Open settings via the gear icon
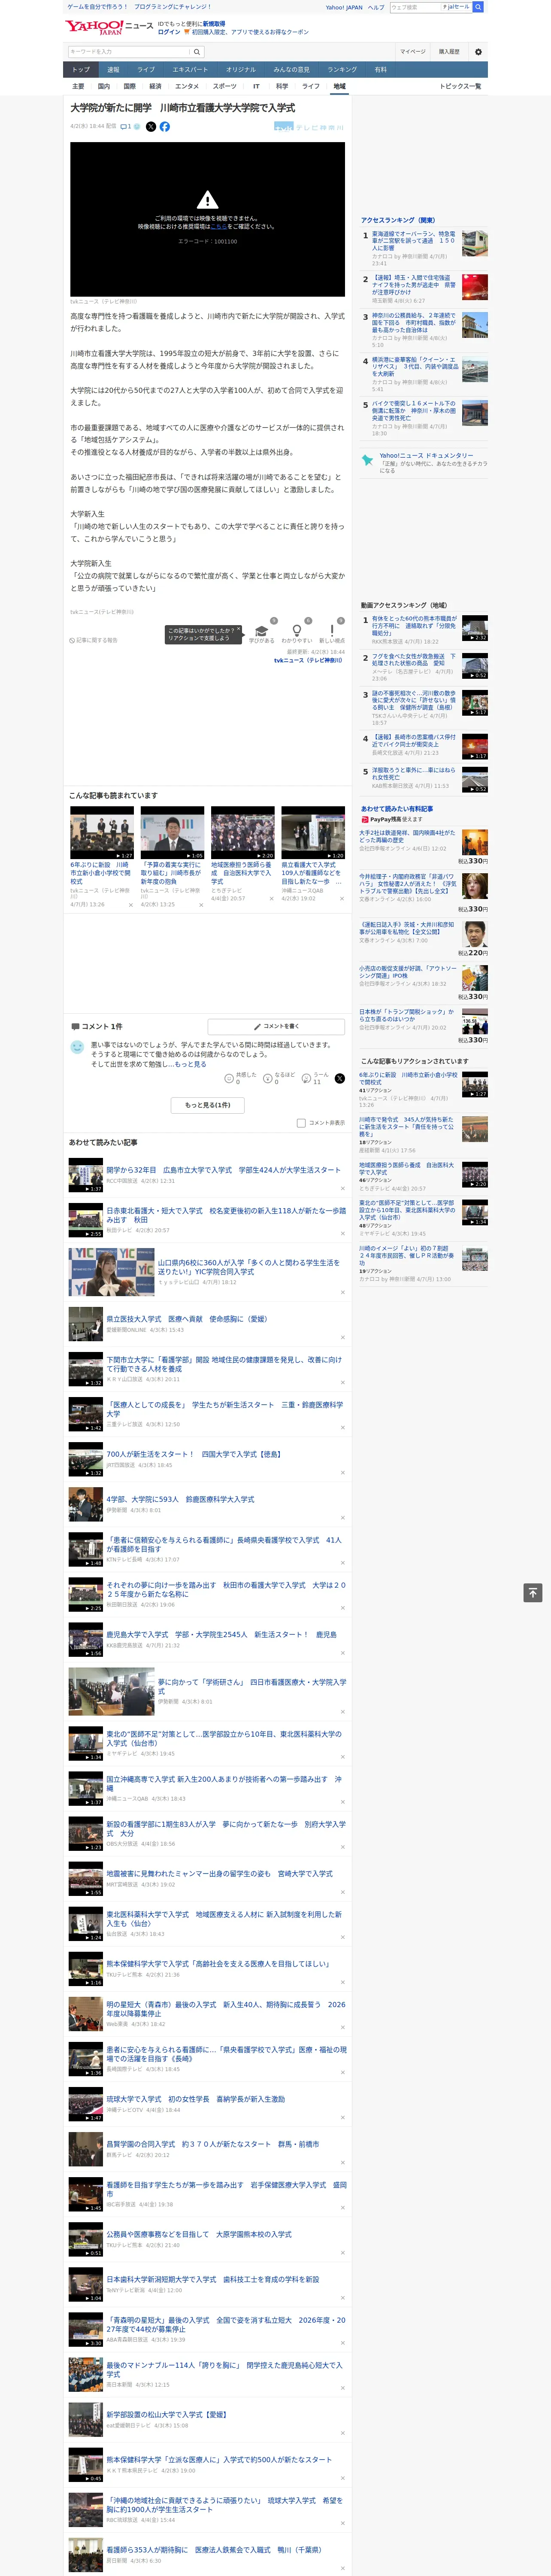This screenshot has height=2576, width=551. point(478,51)
